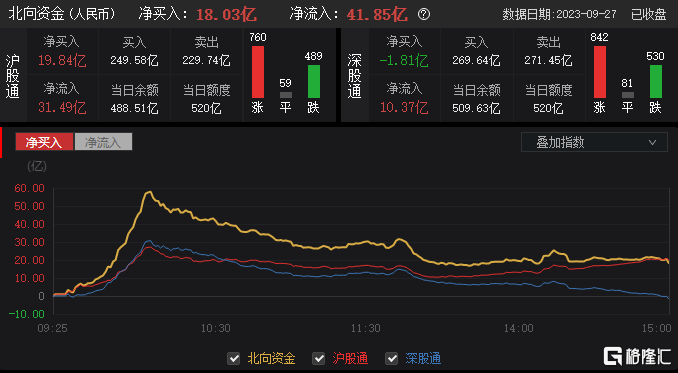Switch to the 净买入 tab
Image resolution: width=678 pixels, height=373 pixels.
click(44, 142)
